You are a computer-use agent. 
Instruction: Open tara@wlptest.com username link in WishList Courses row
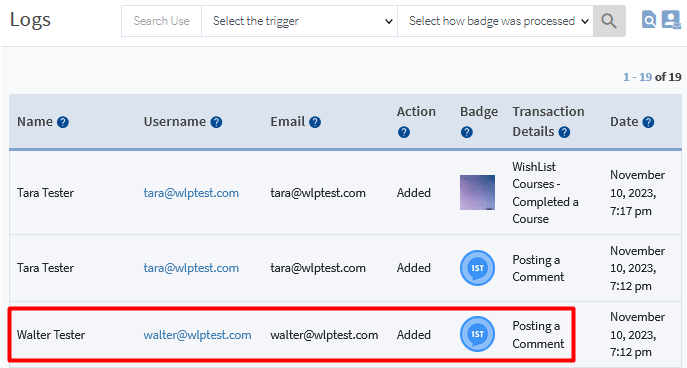tap(191, 193)
